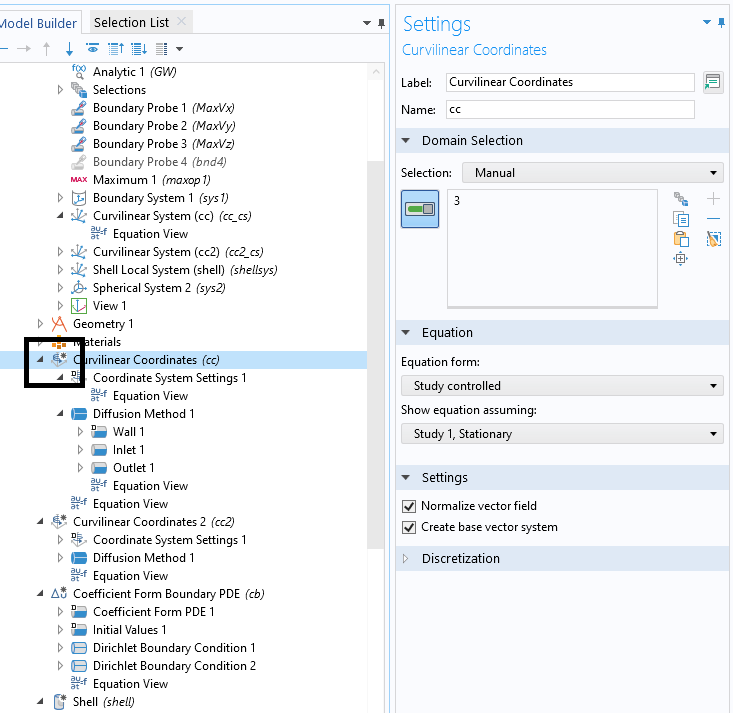Click the Clear Selection broom icon
This screenshot has height=713, width=733.
pyautogui.click(x=713, y=239)
